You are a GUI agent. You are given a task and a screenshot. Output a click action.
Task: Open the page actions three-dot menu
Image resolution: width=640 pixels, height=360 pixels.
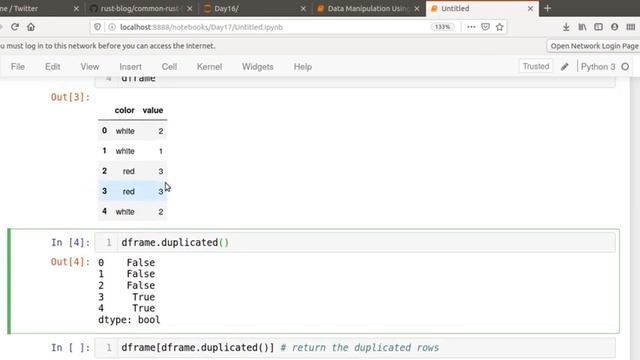pos(471,27)
